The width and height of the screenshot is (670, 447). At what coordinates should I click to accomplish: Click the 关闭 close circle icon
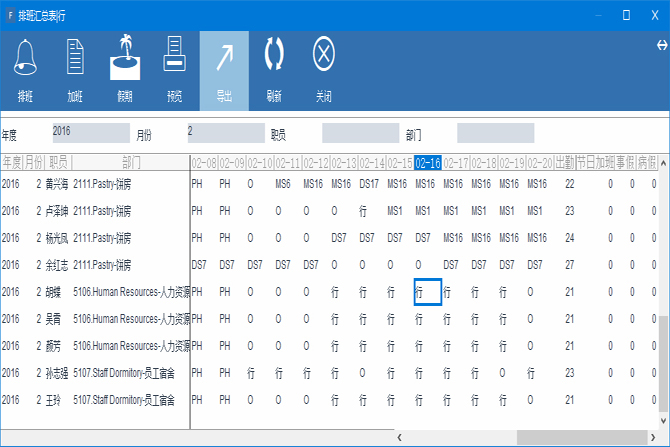tap(323, 58)
